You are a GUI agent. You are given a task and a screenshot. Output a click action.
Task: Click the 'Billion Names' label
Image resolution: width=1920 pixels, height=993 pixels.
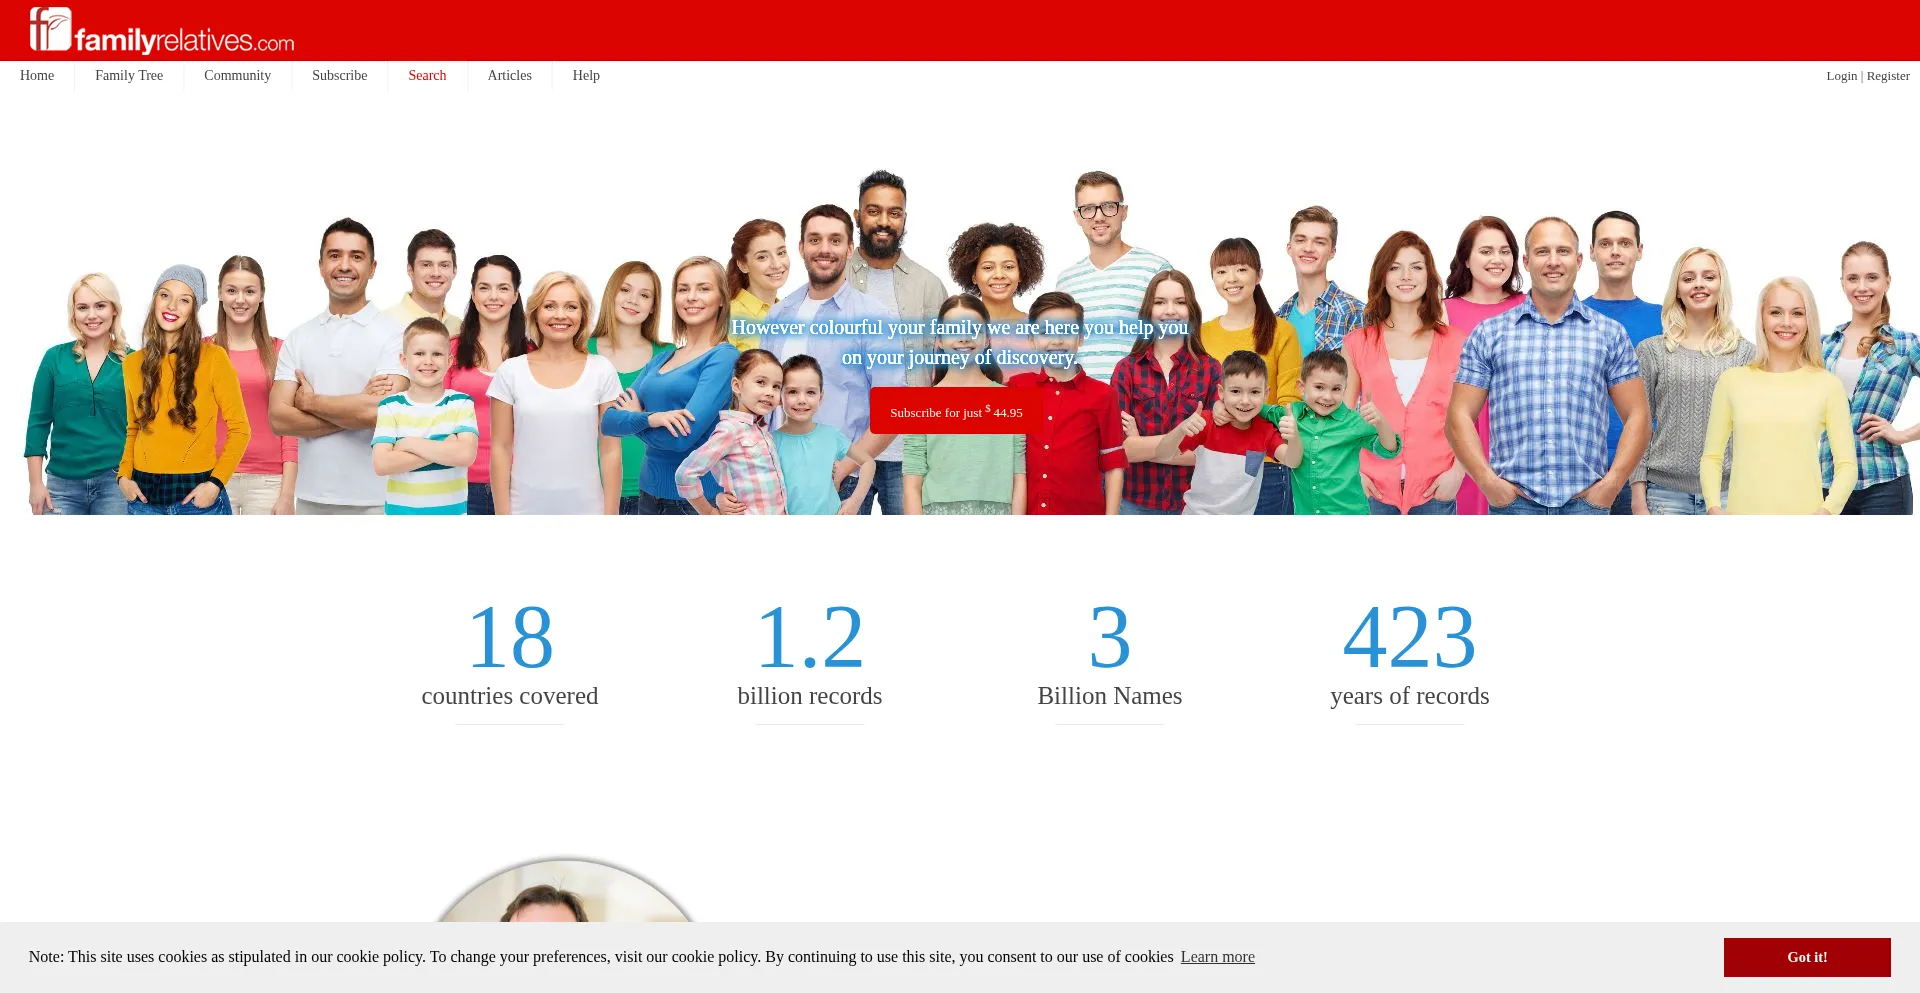1110,696
